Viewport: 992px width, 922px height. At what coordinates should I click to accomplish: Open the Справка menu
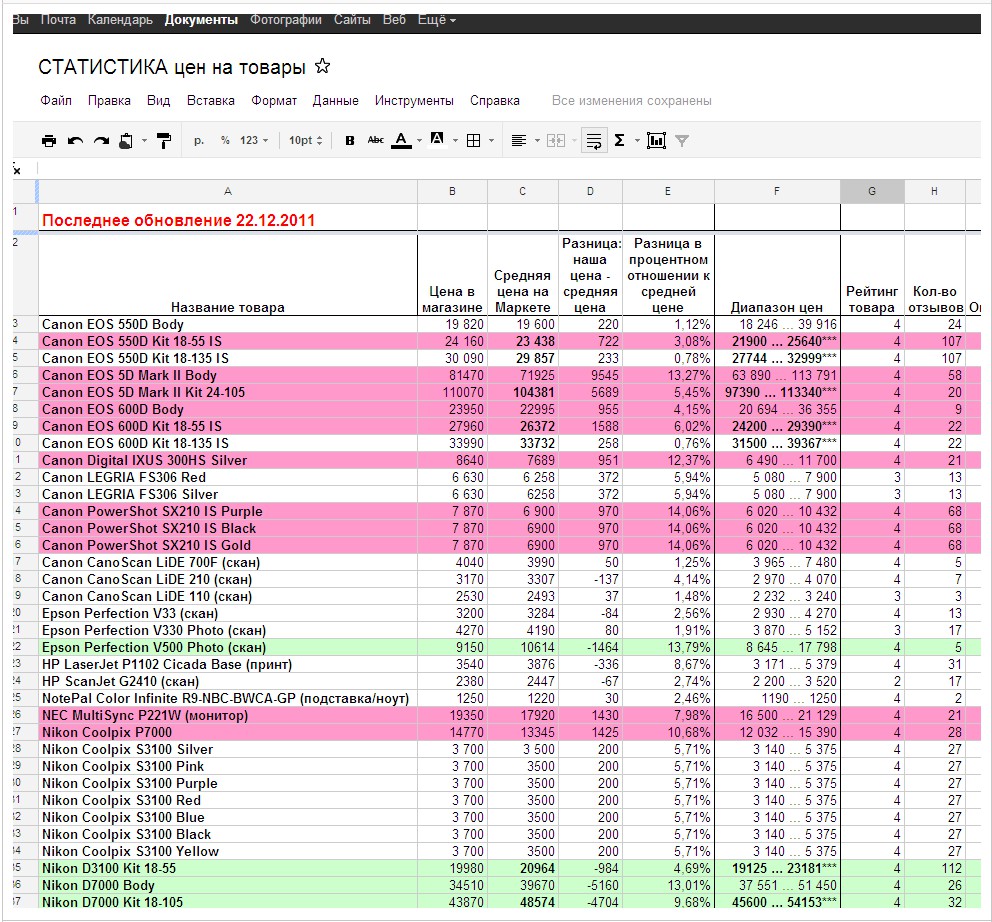(495, 101)
